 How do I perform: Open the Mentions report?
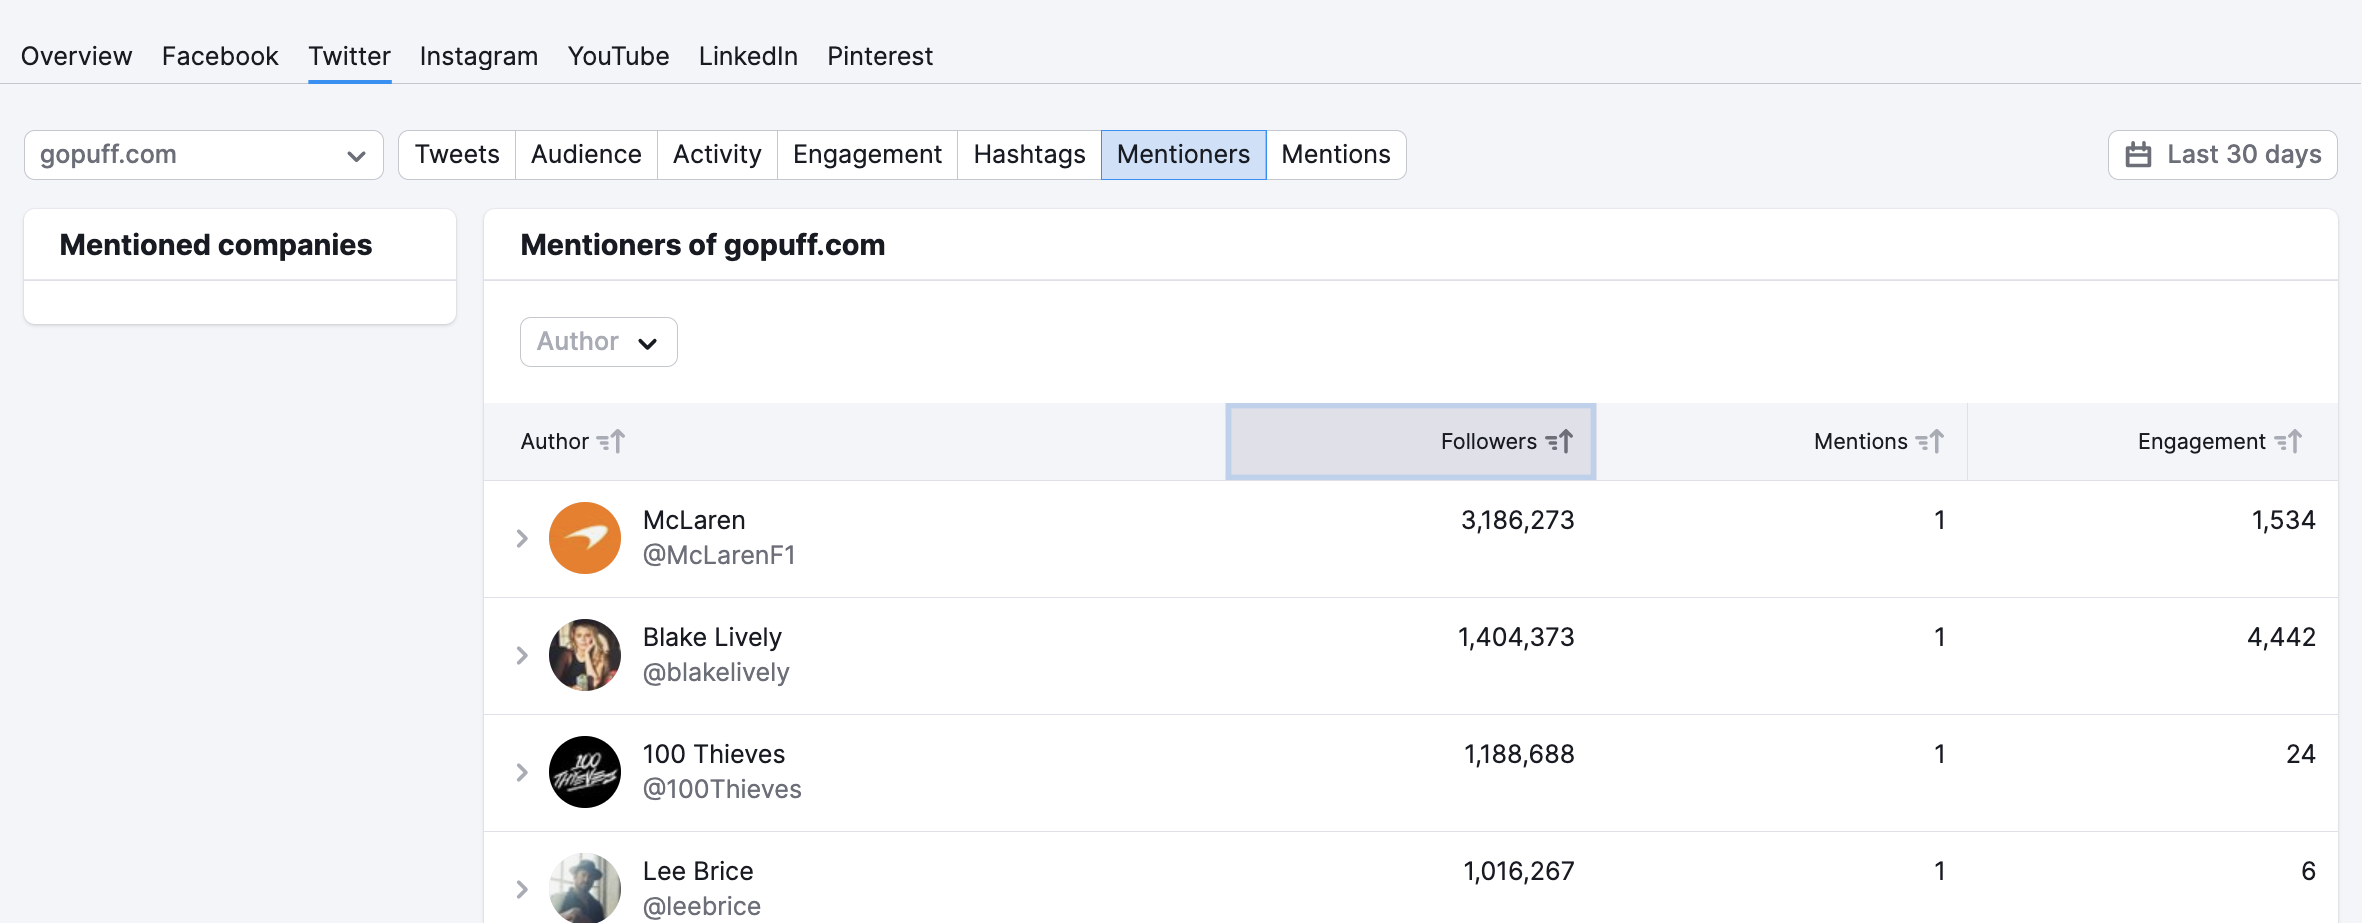1336,155
